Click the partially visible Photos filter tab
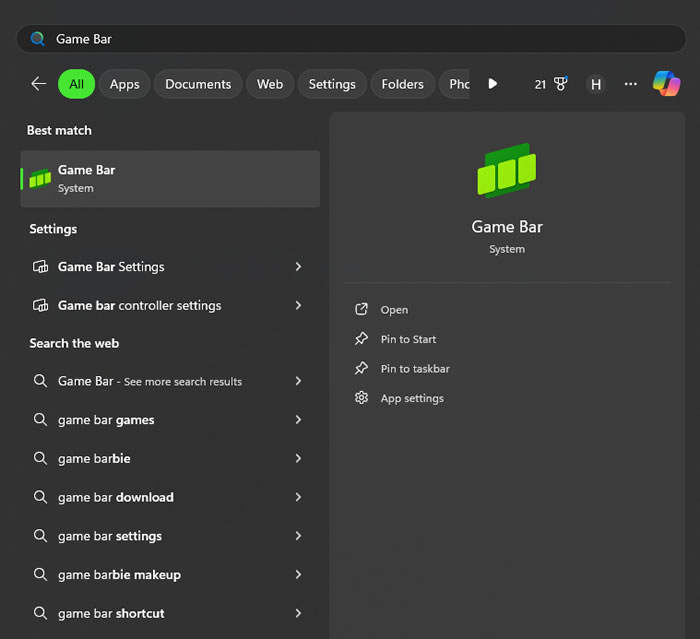The height and width of the screenshot is (639, 700). [x=454, y=84]
